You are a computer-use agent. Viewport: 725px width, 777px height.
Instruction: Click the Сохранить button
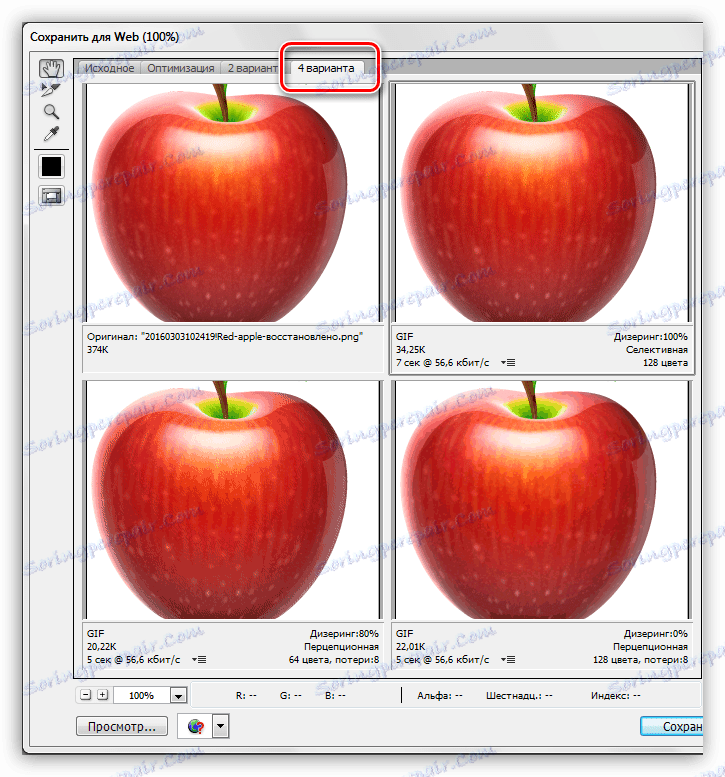coord(672,726)
